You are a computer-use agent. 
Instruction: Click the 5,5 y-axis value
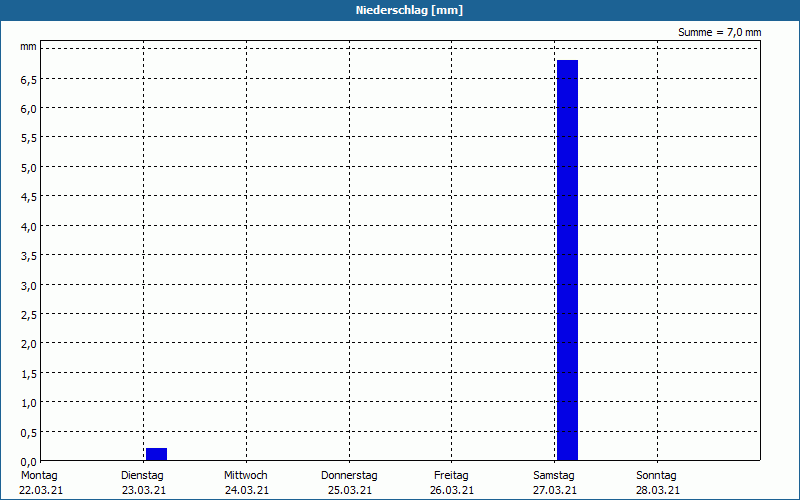(29, 138)
